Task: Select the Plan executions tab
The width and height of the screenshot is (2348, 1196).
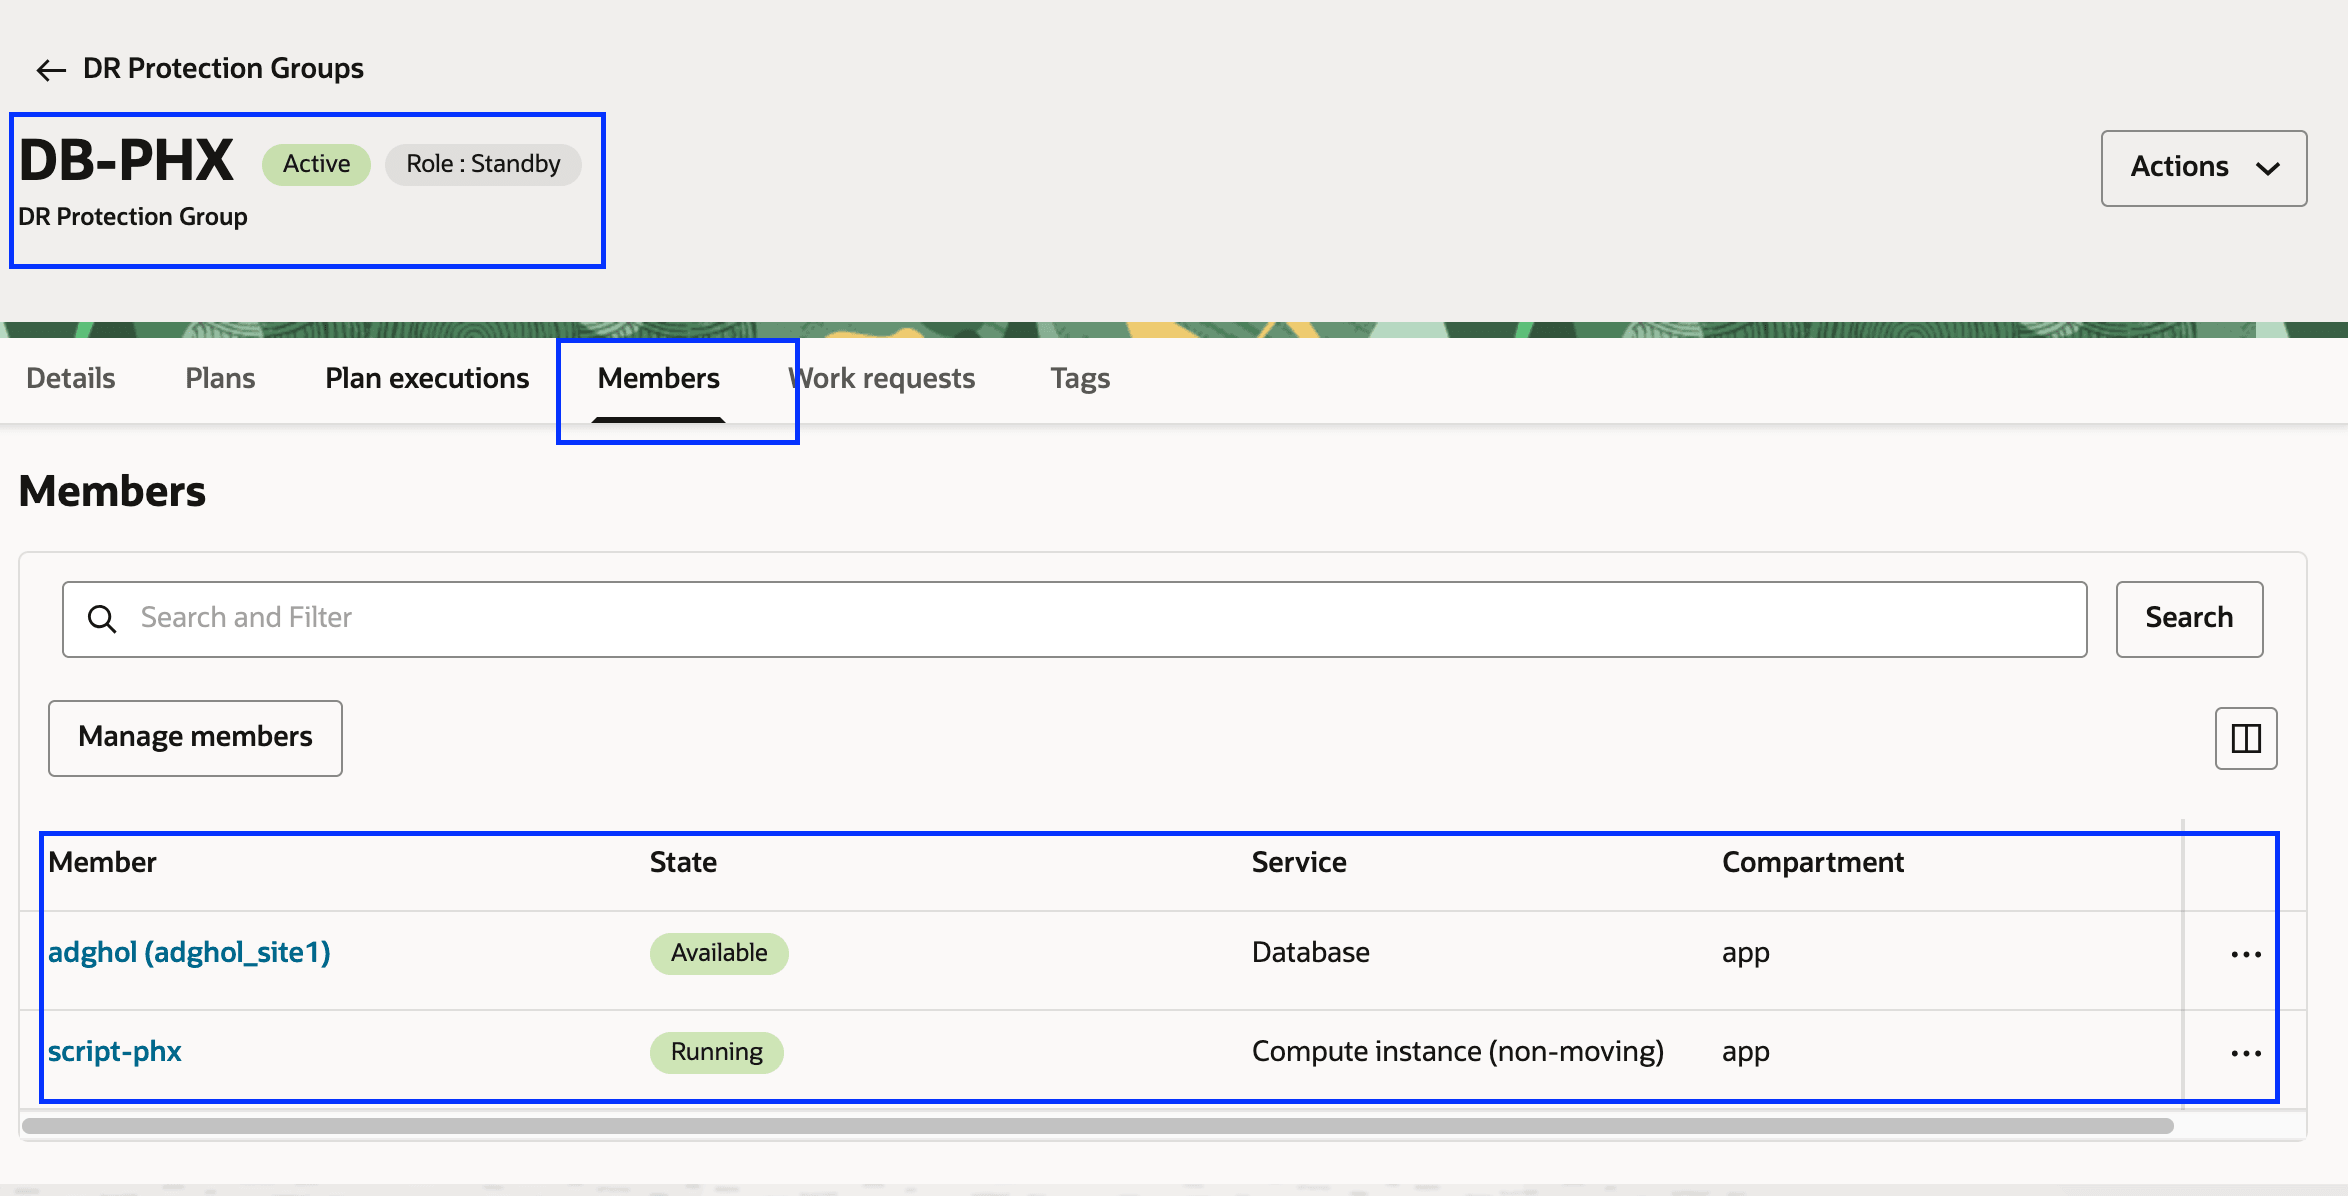Action: point(427,378)
